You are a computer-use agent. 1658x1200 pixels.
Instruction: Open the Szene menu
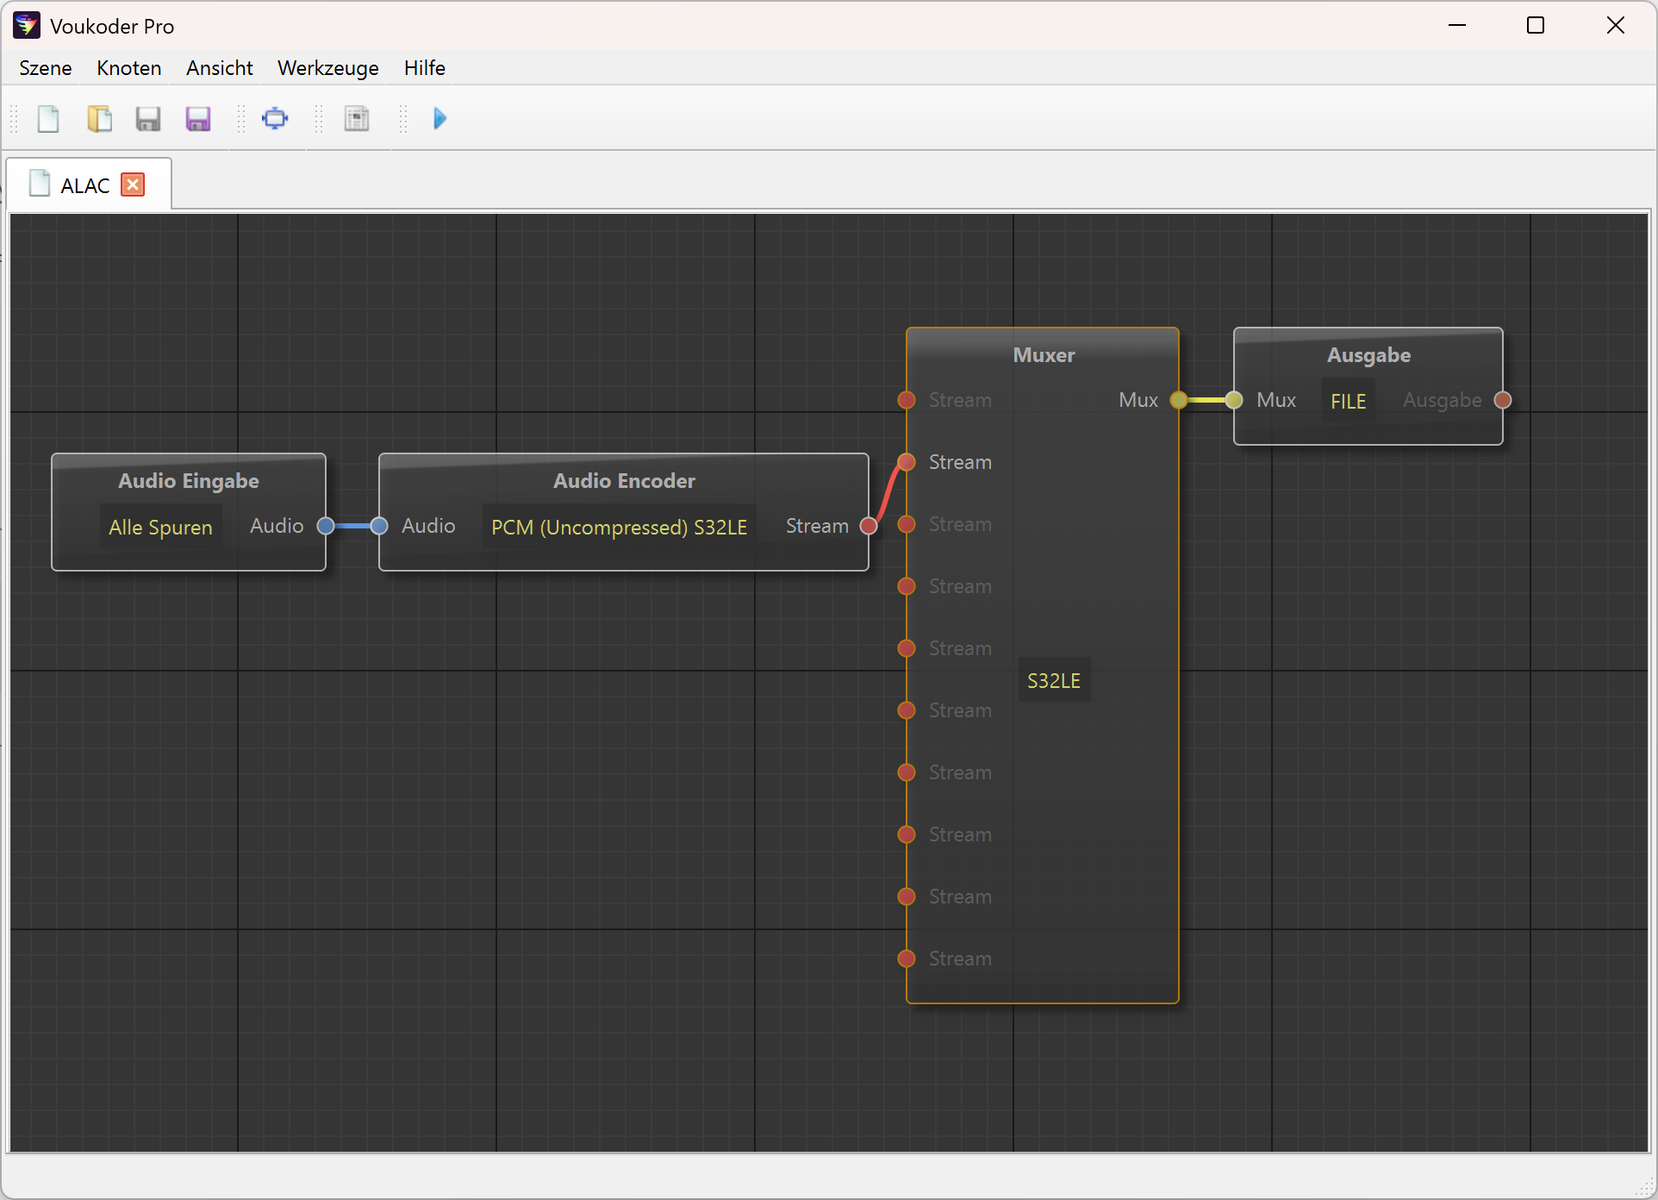pyautogui.click(x=45, y=68)
